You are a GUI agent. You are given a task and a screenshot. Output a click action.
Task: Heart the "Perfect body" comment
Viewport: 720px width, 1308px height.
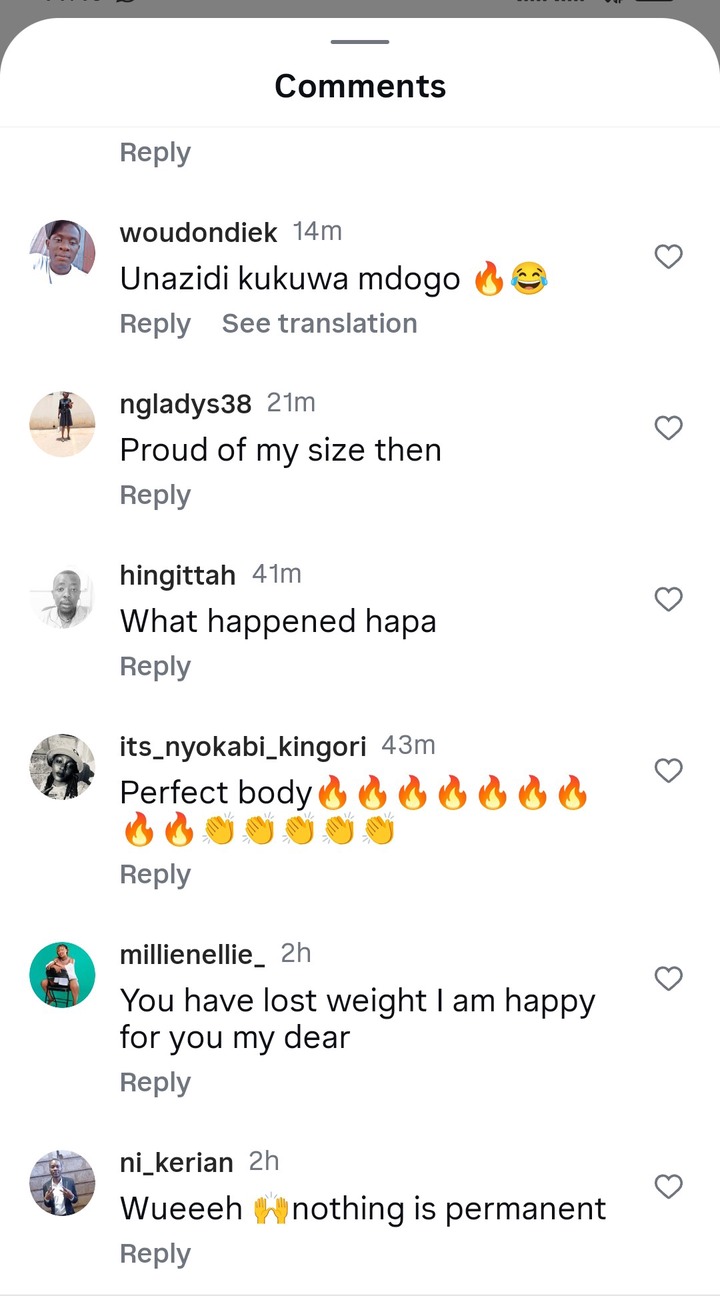click(668, 770)
